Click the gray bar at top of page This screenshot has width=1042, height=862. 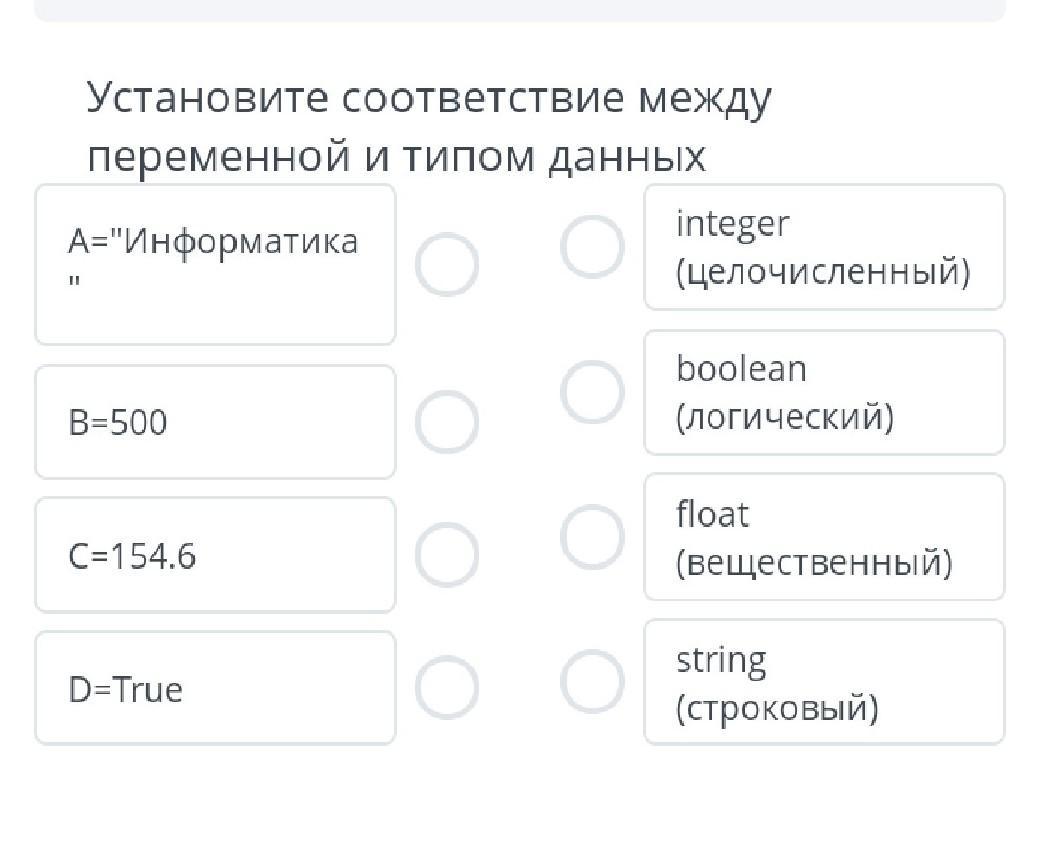[x=520, y=10]
